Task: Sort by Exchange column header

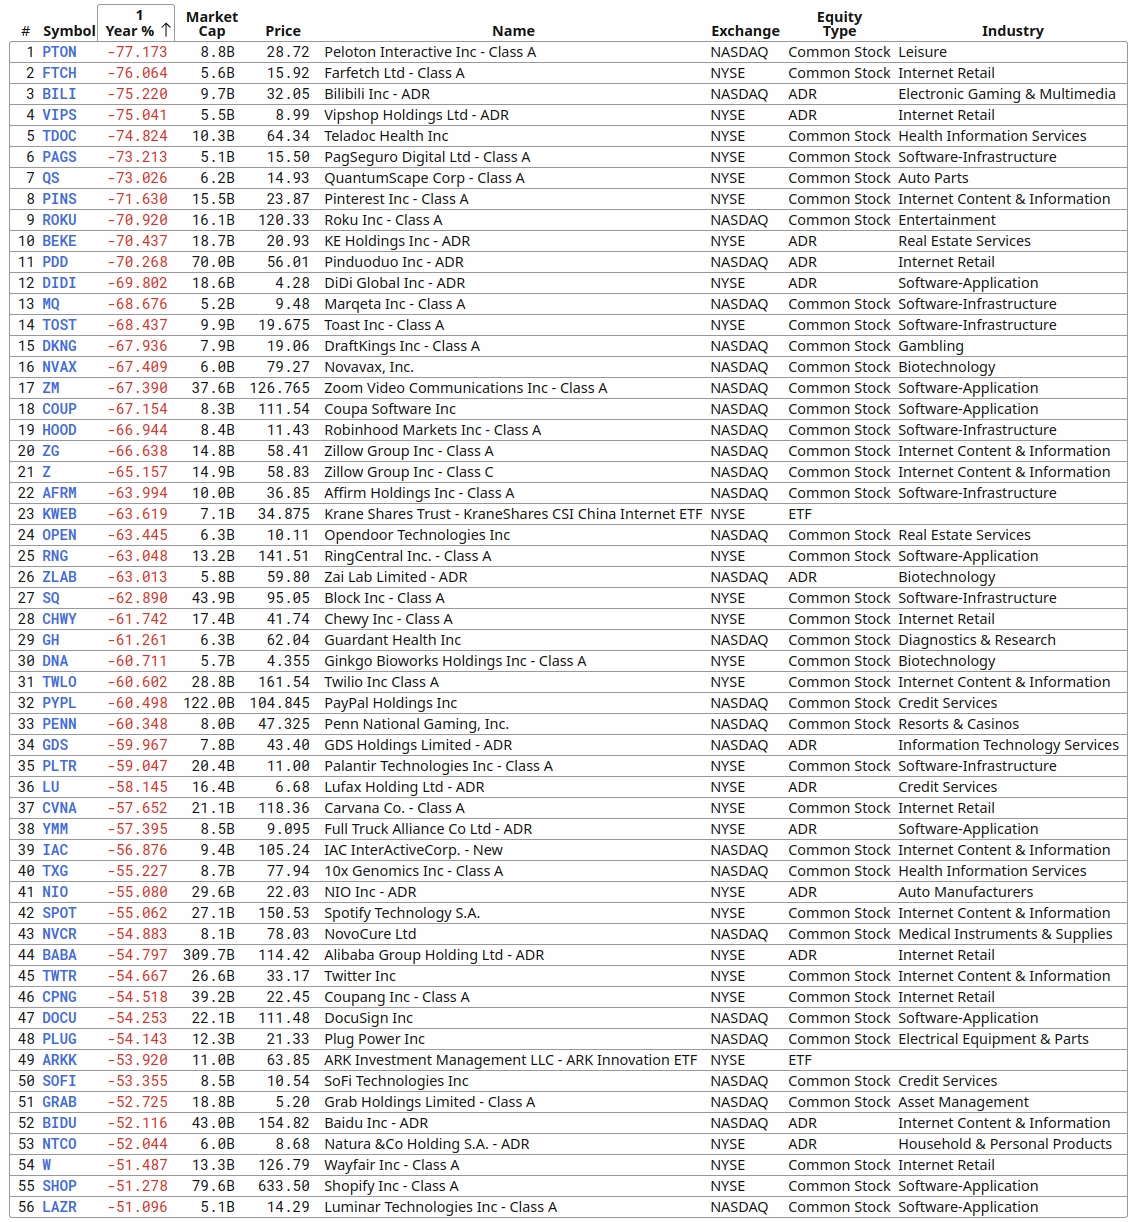Action: click(745, 31)
